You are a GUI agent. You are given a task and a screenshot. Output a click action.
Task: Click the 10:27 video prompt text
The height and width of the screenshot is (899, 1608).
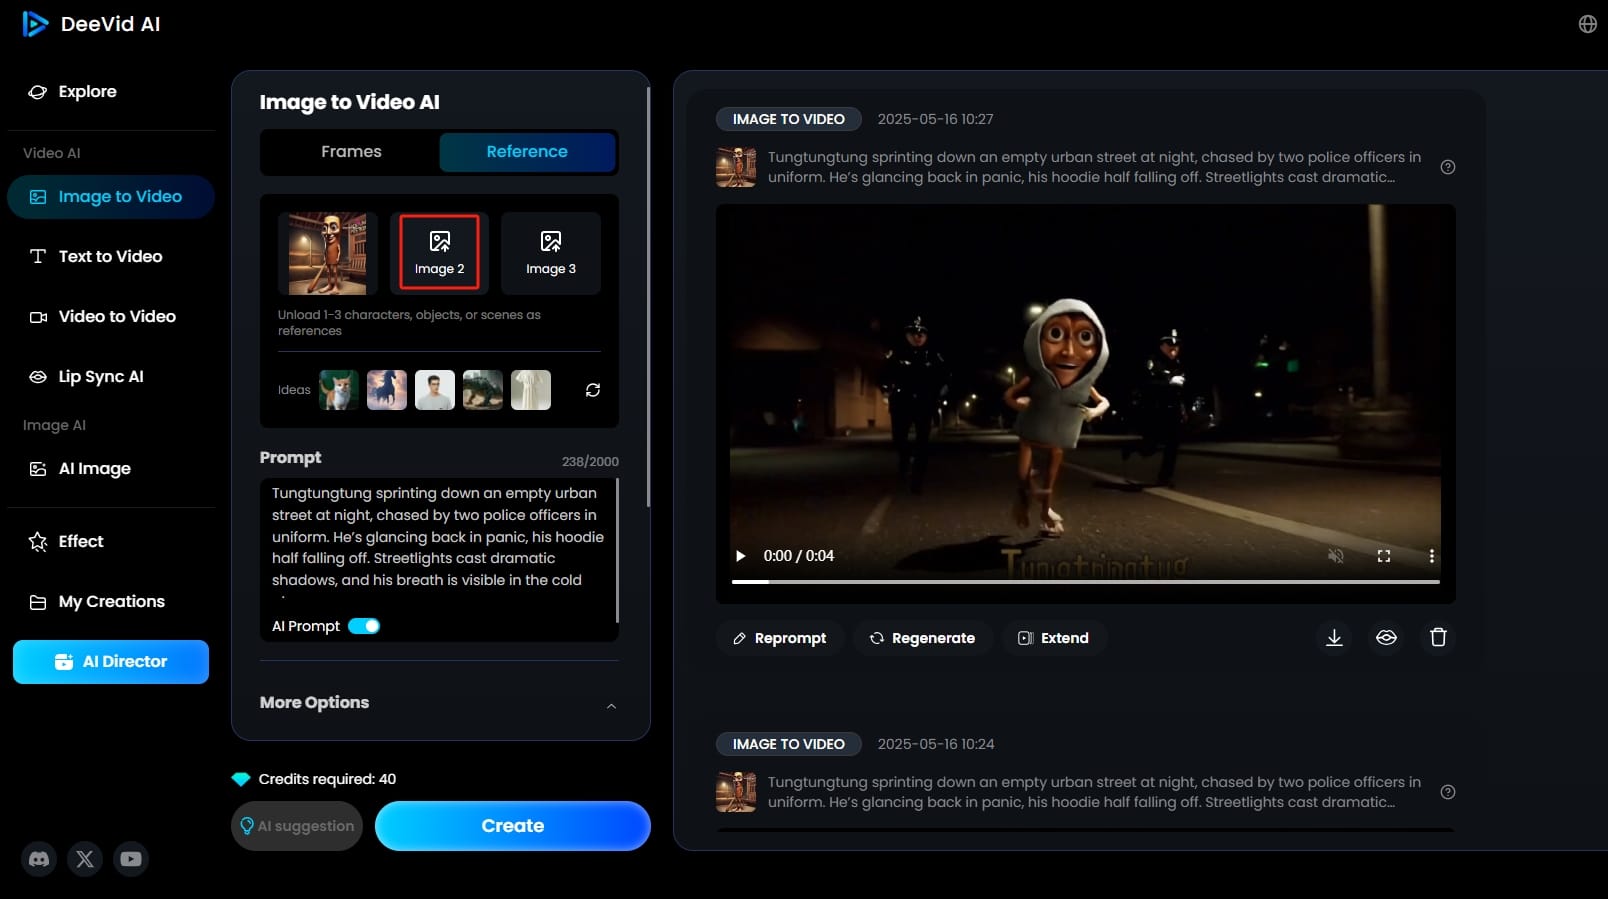(x=1094, y=167)
